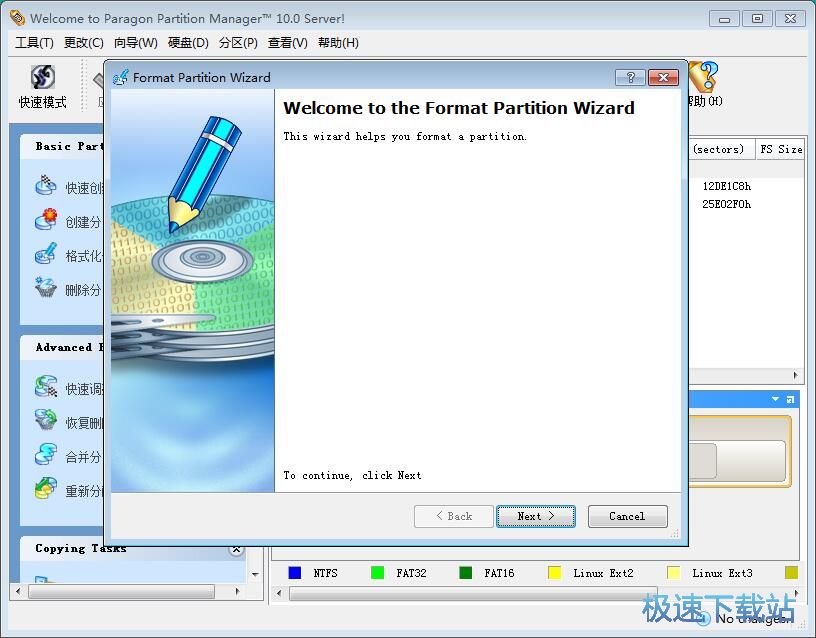The height and width of the screenshot is (638, 816).
Task: Click the wizard's question mark help button
Action: point(630,78)
